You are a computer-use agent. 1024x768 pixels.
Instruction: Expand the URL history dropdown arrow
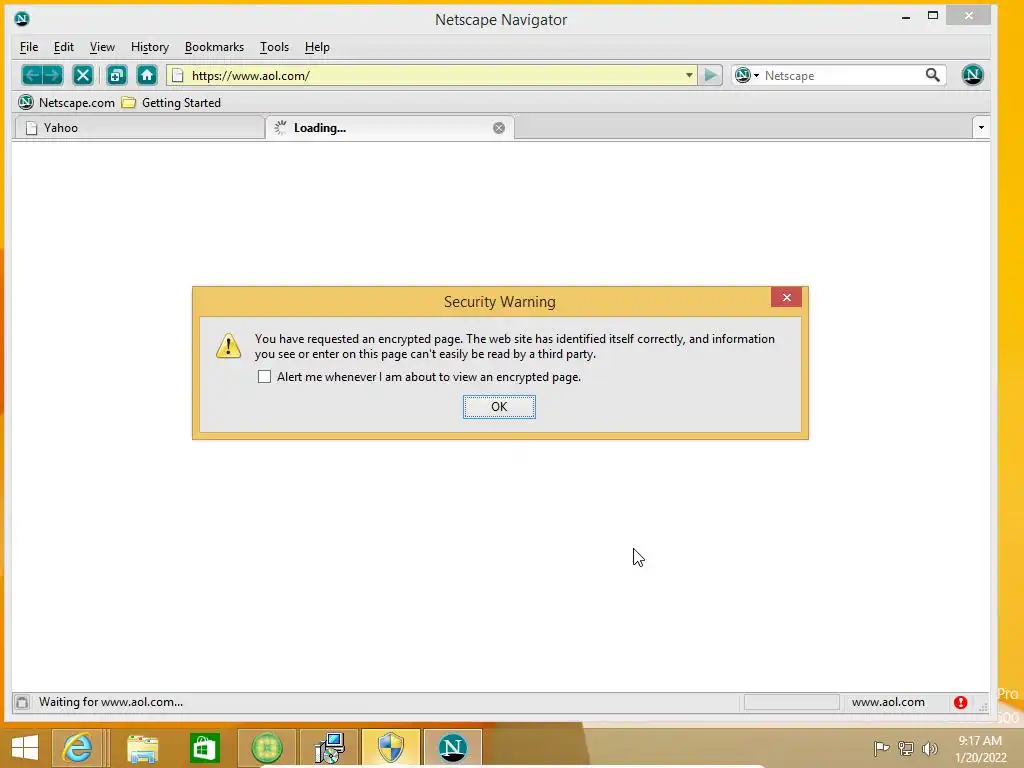pyautogui.click(x=689, y=75)
